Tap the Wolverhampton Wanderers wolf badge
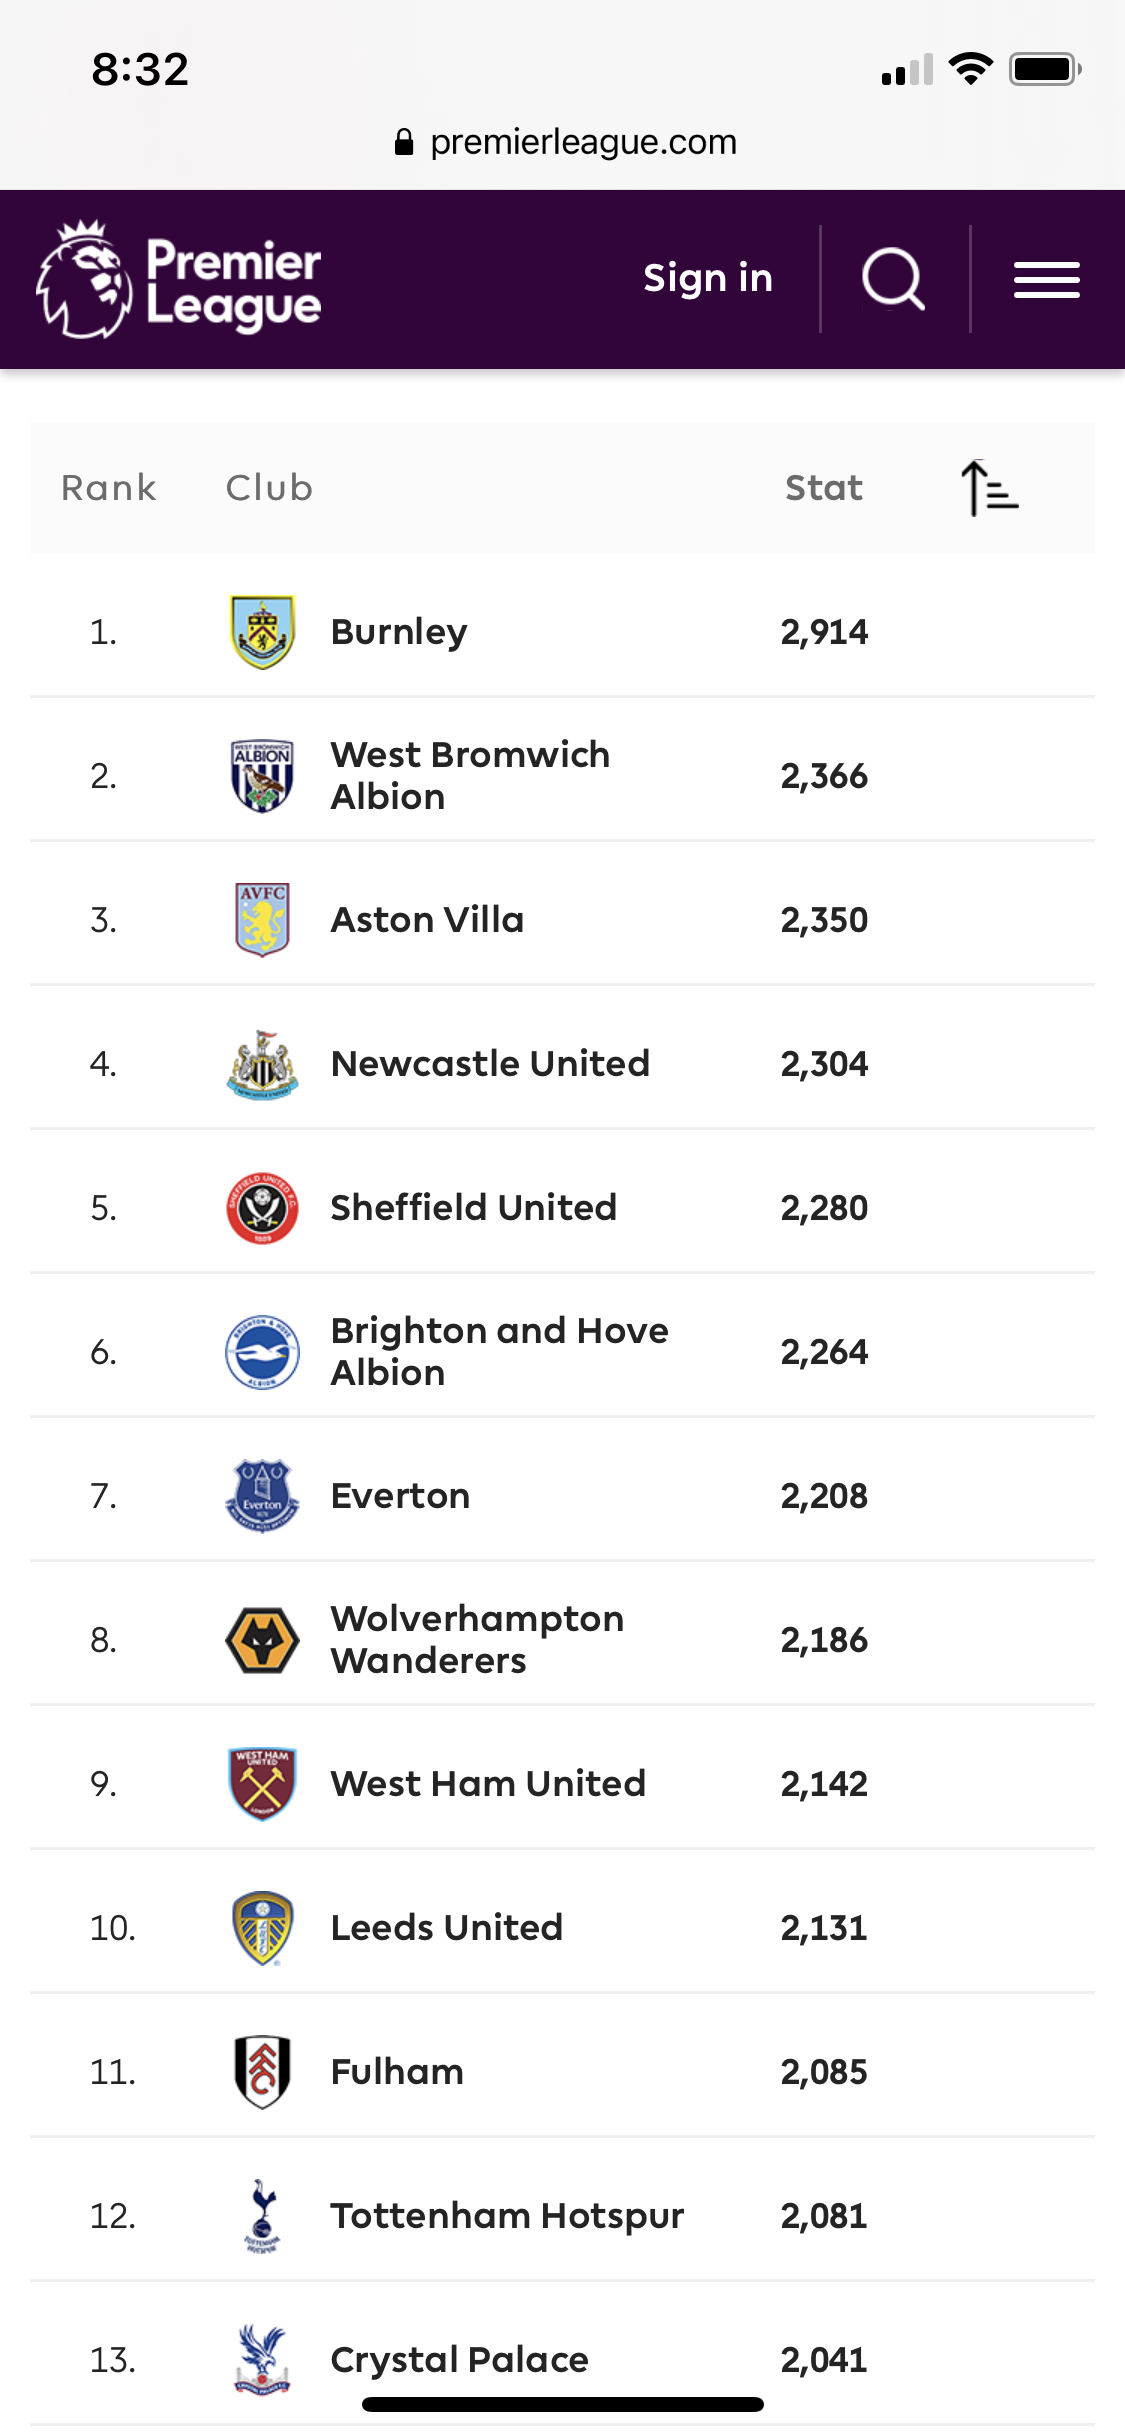The height and width of the screenshot is (2436, 1125). (262, 1640)
